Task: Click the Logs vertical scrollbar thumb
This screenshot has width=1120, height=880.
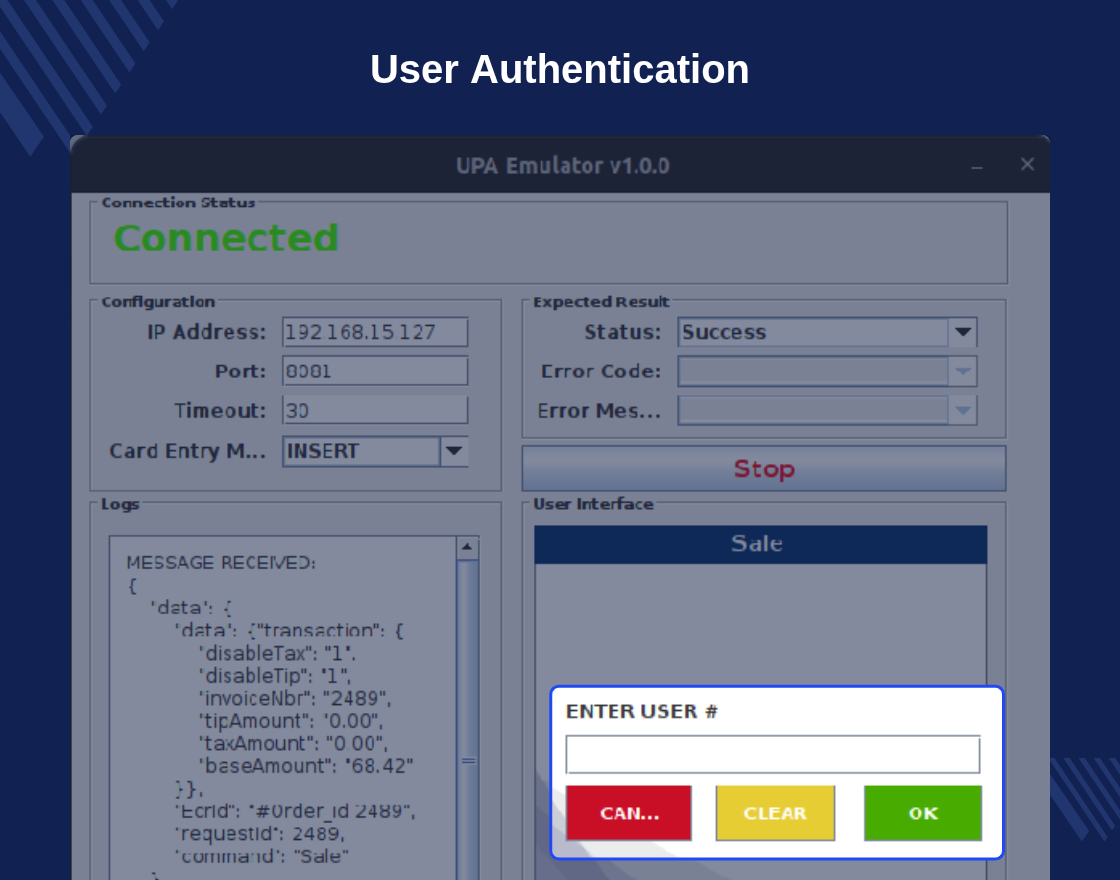Action: tap(468, 721)
